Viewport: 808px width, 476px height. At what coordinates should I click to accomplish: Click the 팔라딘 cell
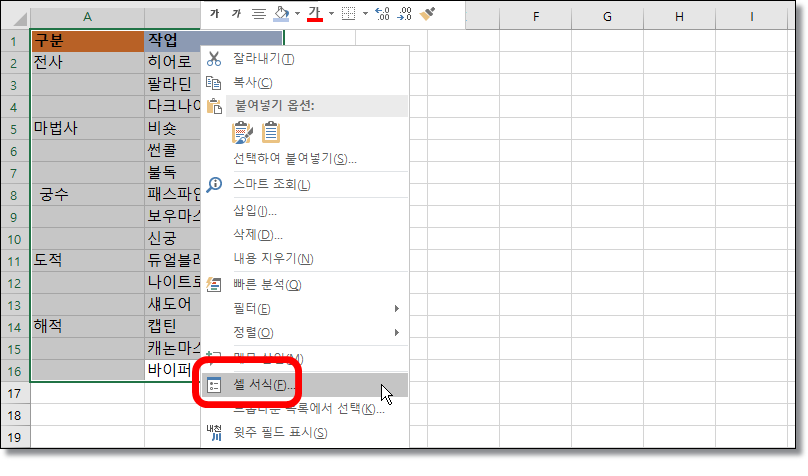pos(173,84)
